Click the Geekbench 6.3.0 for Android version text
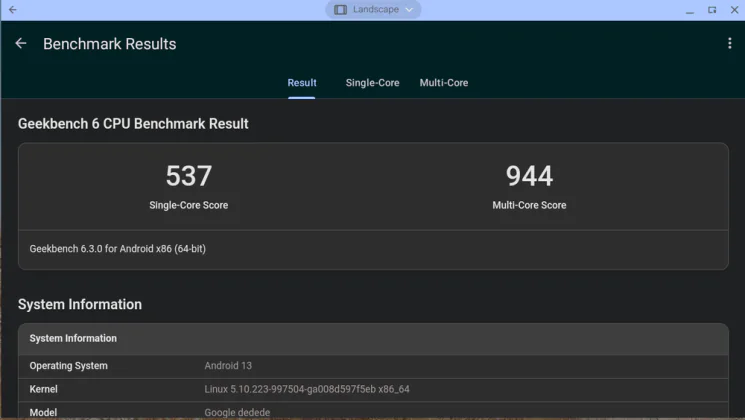Viewport: 745px width, 420px height. click(x=118, y=249)
